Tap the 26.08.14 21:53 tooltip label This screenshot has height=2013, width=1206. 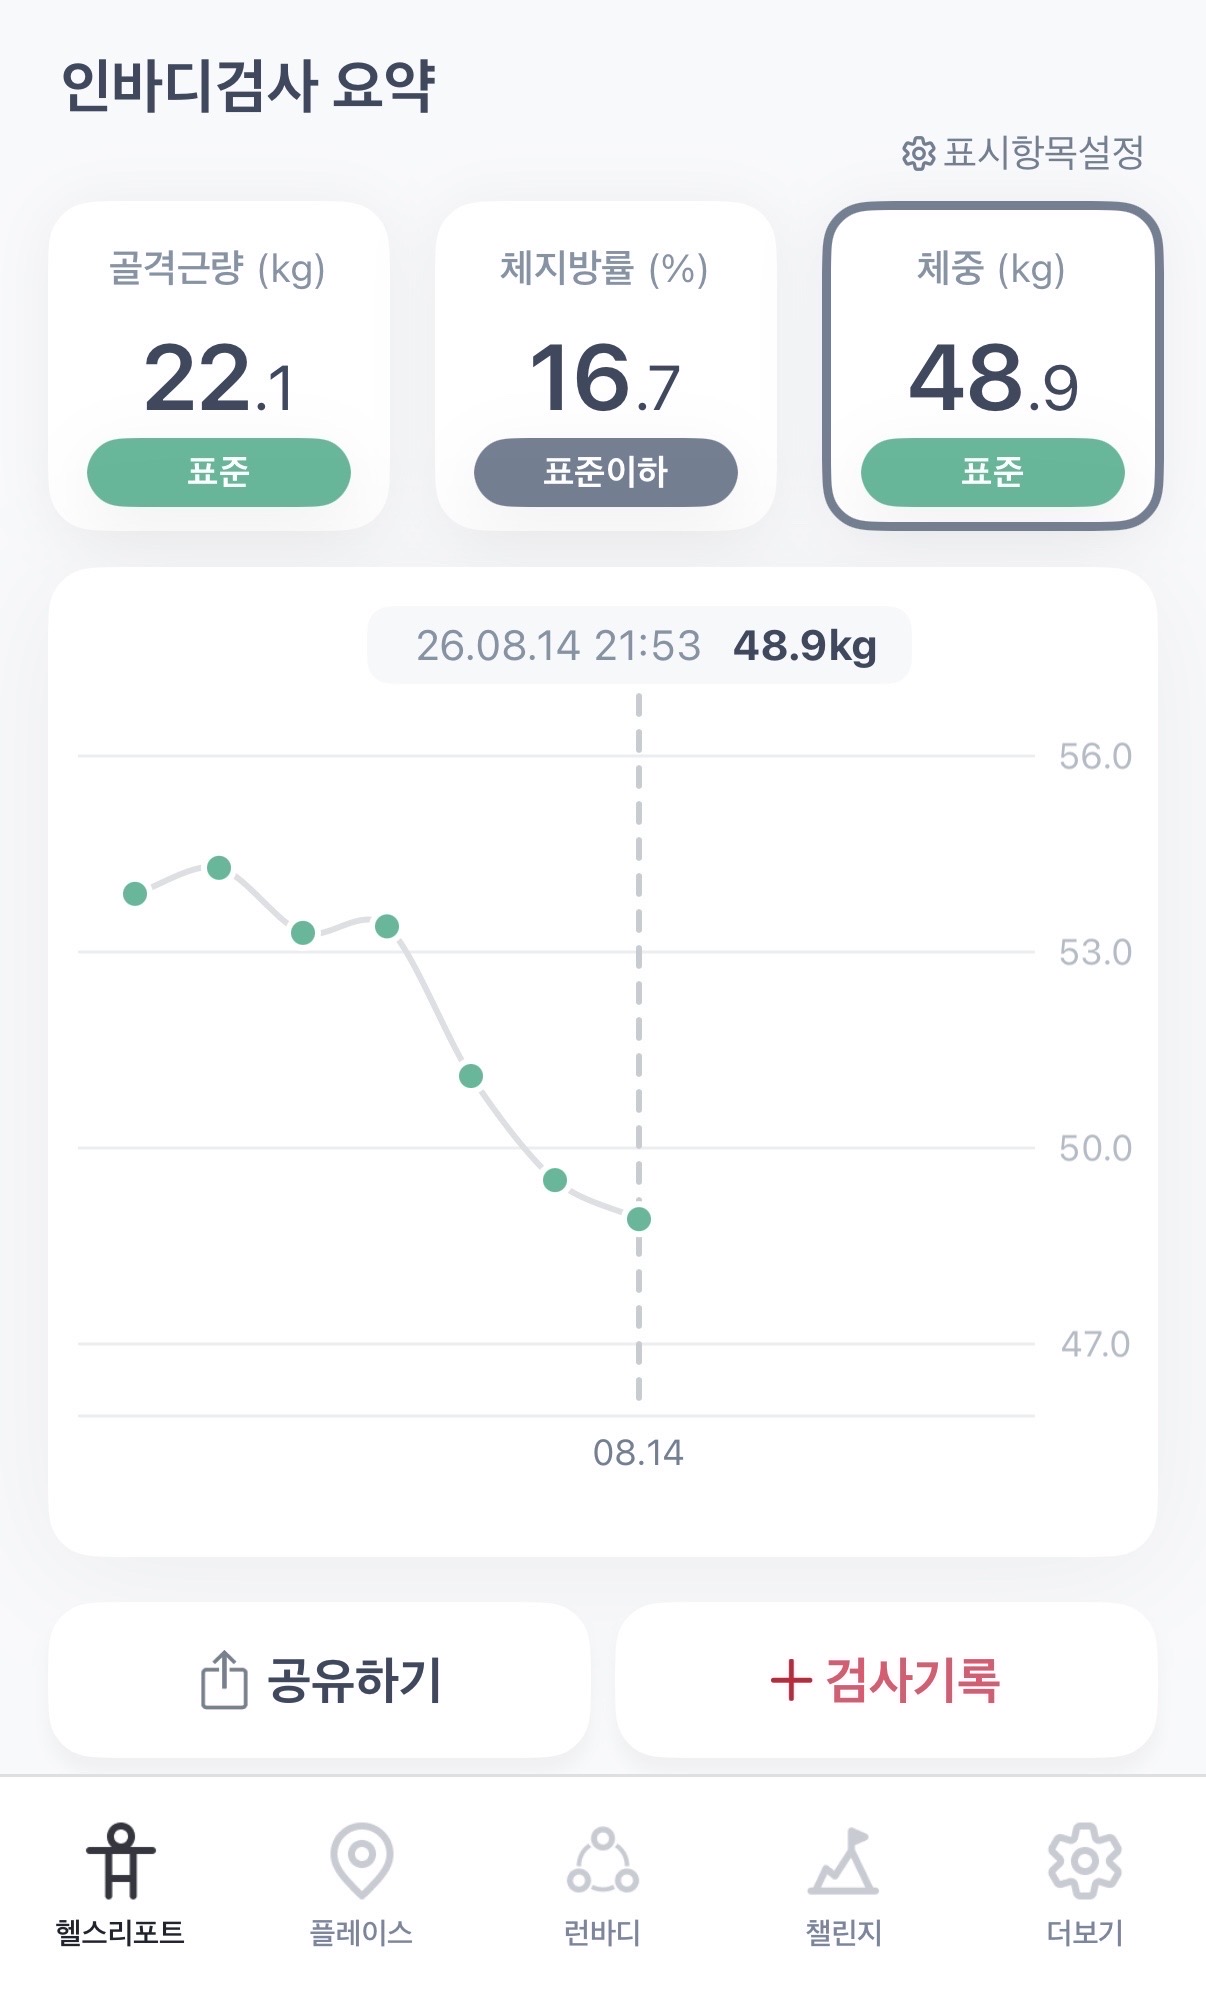(x=558, y=646)
